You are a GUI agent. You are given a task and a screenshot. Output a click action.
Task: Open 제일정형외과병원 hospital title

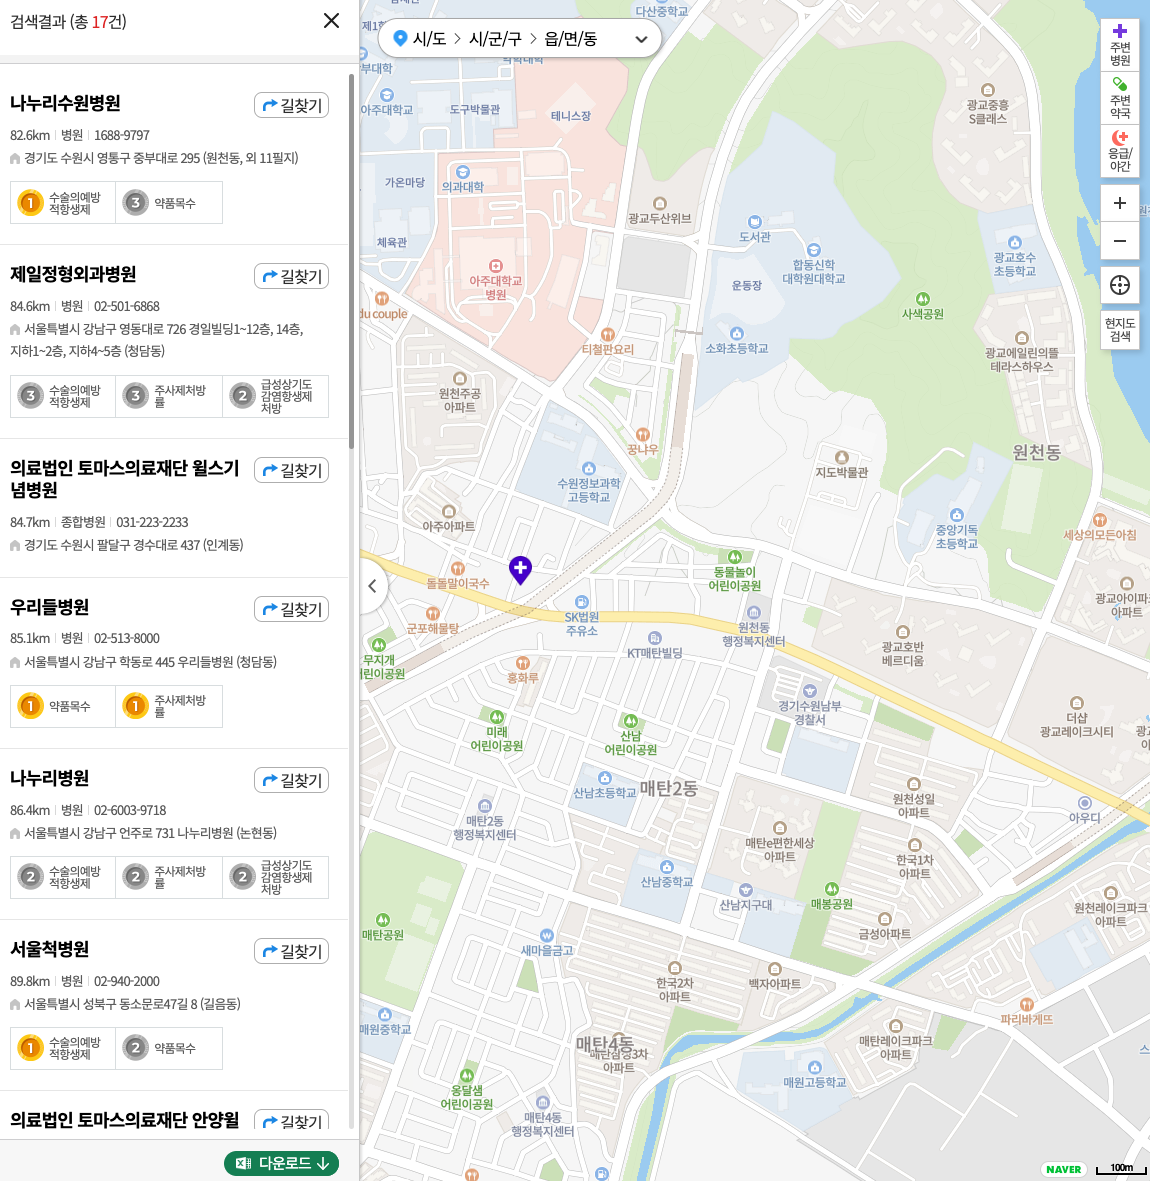click(x=73, y=274)
